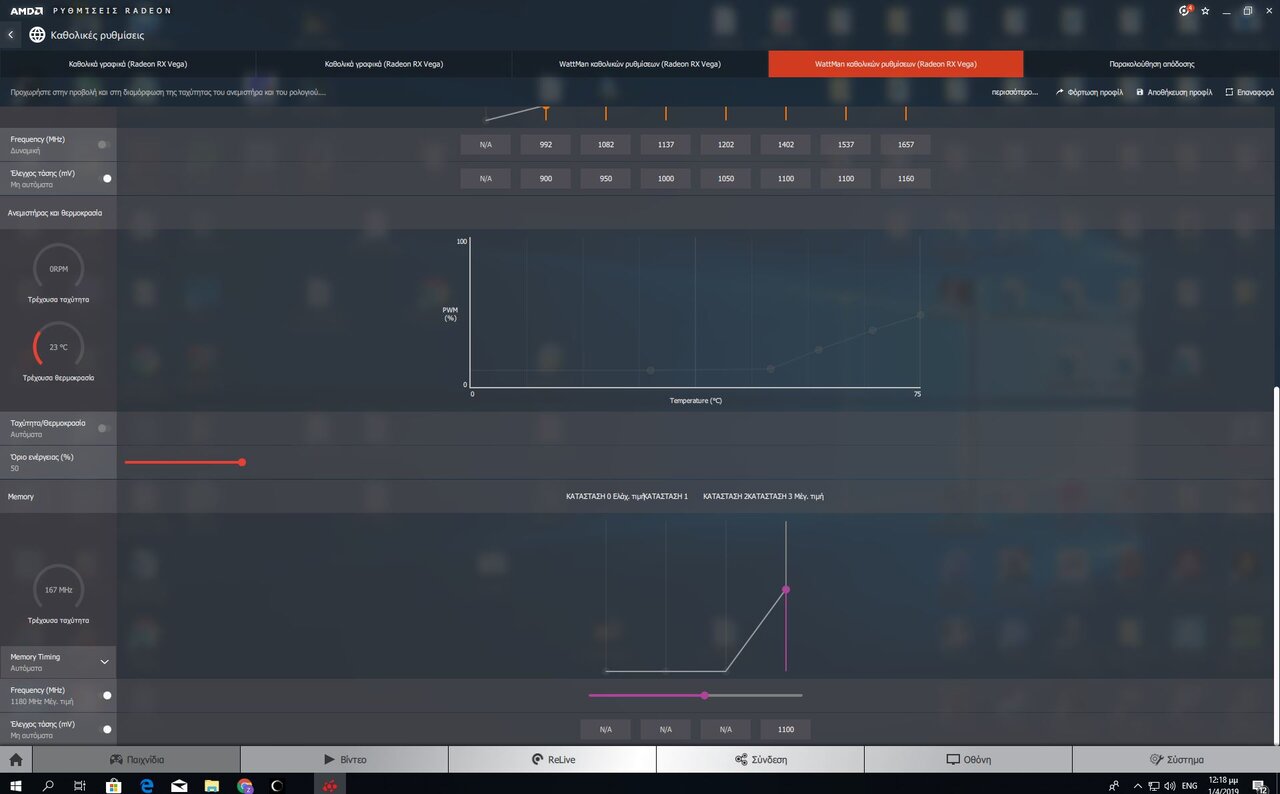Open Σύνδεση section in bottom bar
Viewport: 1280px width, 794px height.
pos(760,760)
